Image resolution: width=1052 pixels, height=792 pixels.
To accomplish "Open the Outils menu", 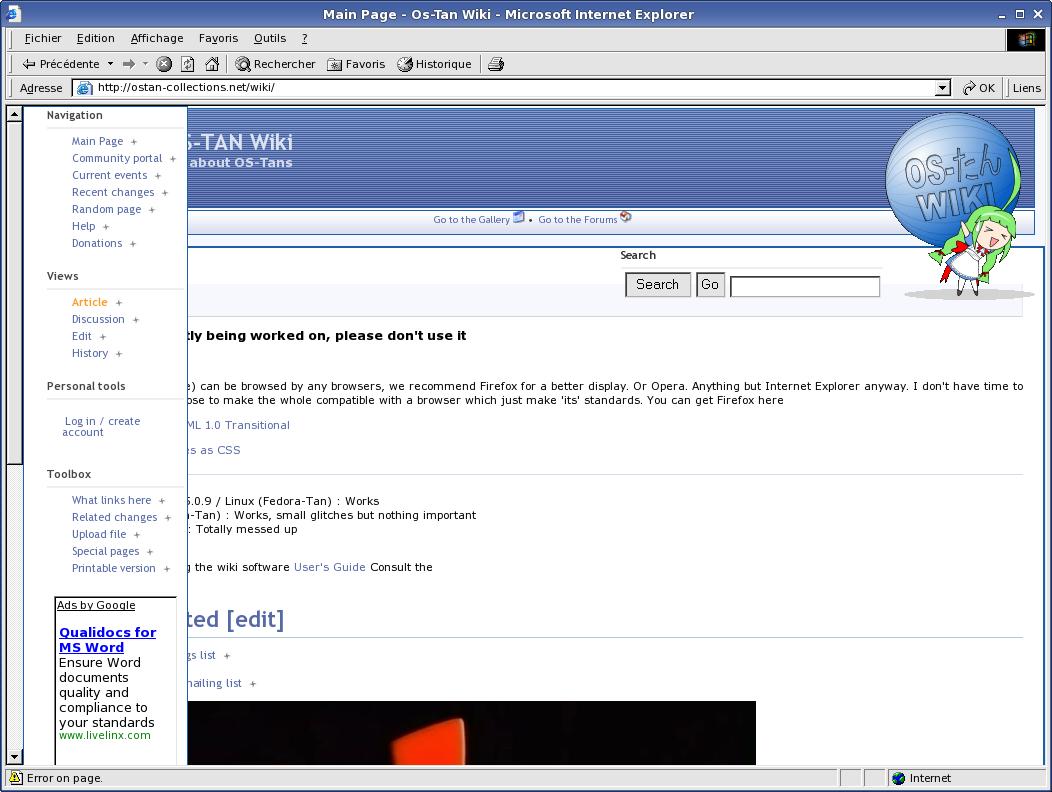I will pyautogui.click(x=270, y=38).
